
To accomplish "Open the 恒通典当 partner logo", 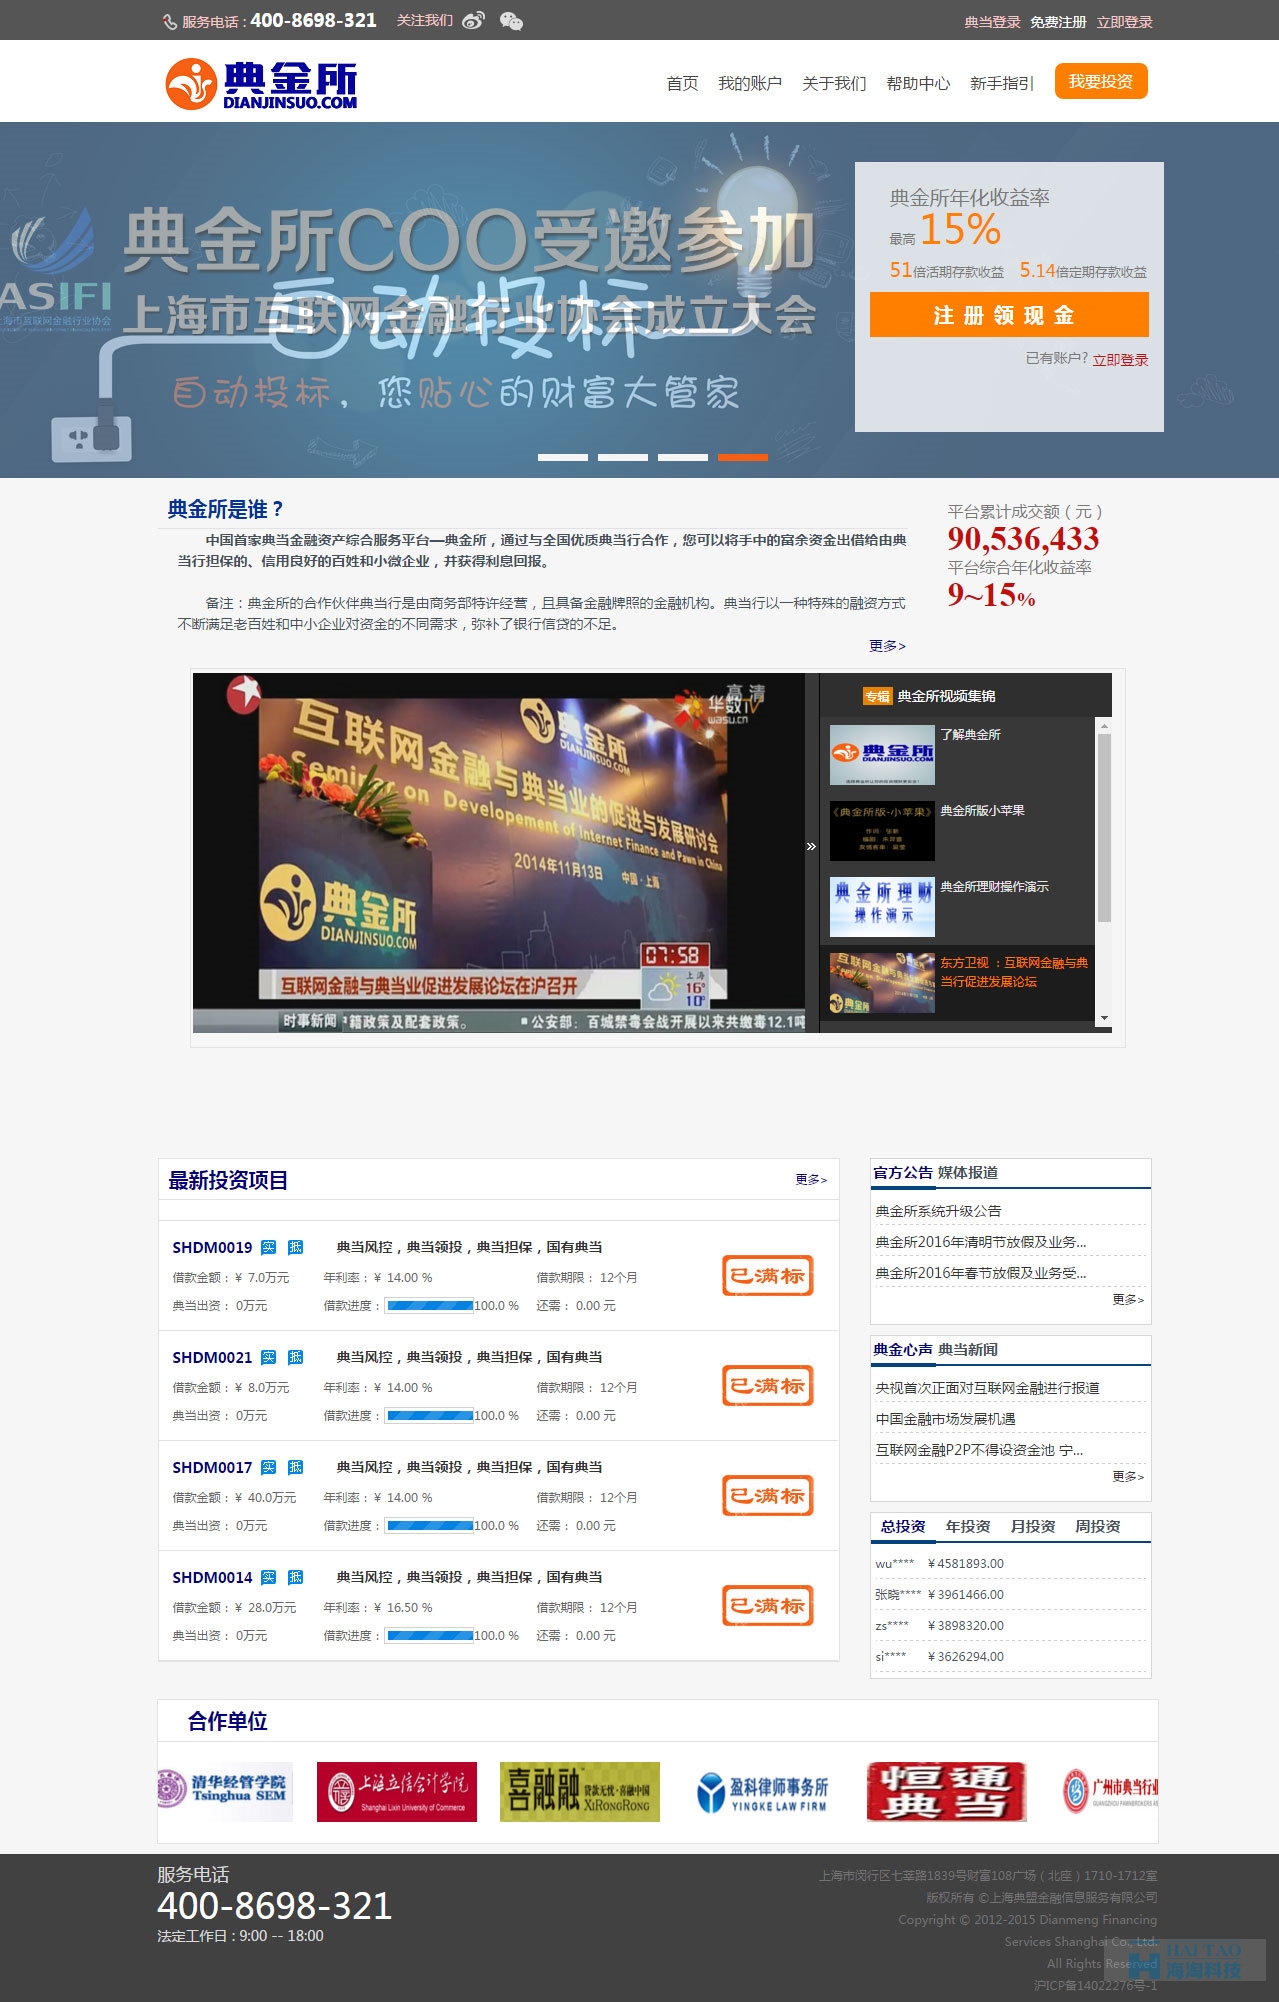I will click(946, 1792).
